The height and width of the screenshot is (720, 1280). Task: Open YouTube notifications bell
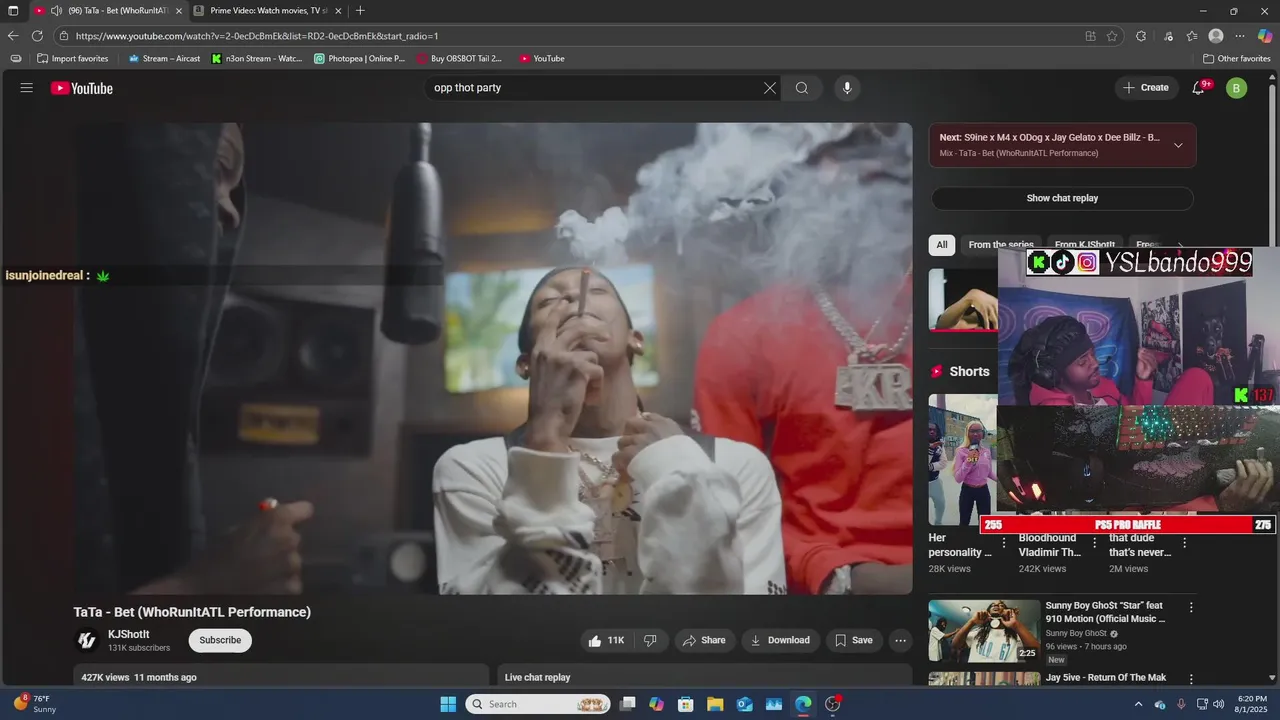(1199, 88)
